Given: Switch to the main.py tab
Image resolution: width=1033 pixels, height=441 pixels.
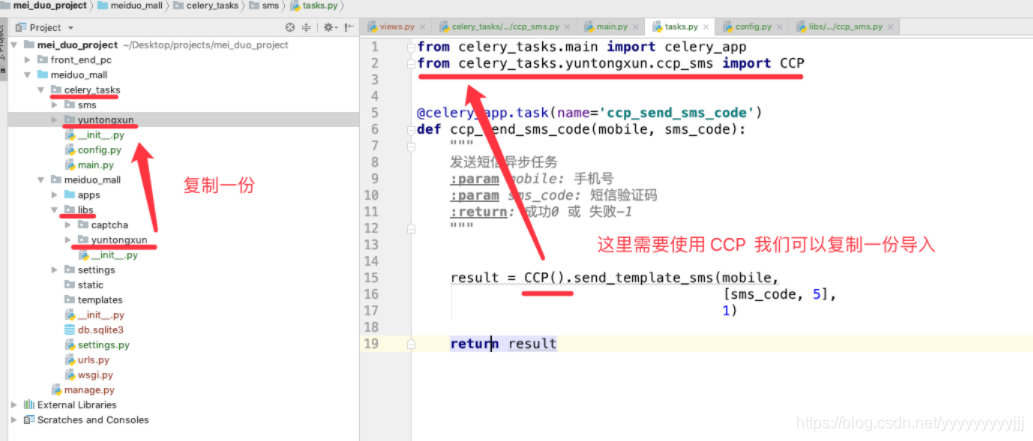Looking at the screenshot, I should 611,27.
